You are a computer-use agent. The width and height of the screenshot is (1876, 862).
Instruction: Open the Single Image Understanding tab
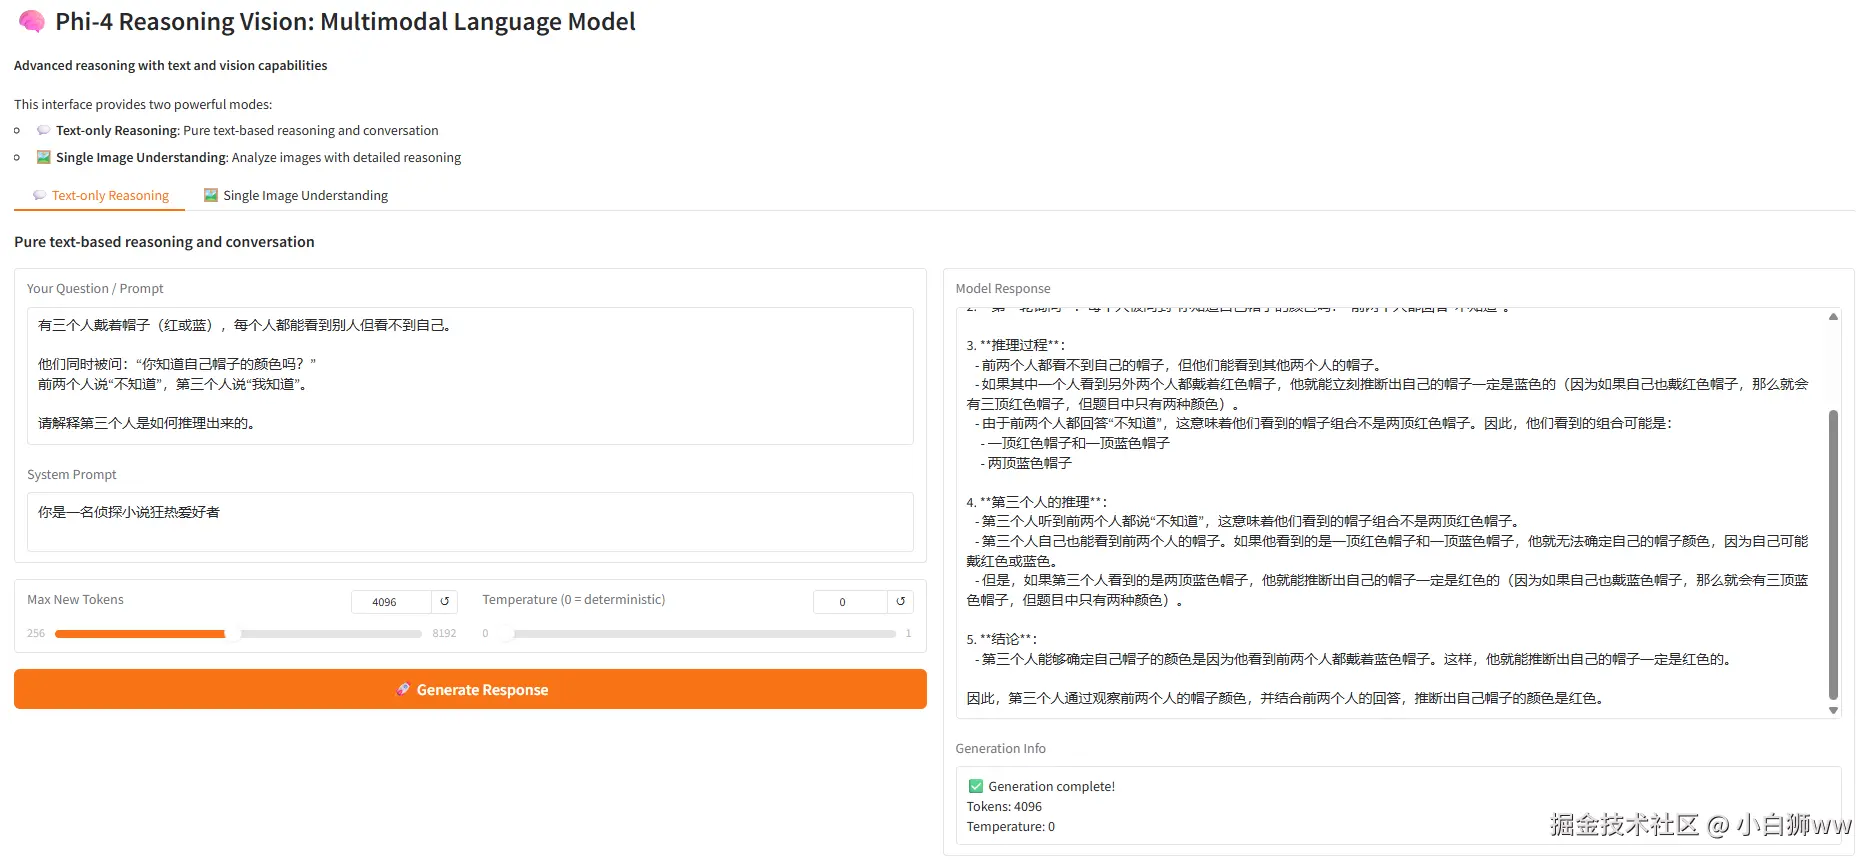coord(296,195)
